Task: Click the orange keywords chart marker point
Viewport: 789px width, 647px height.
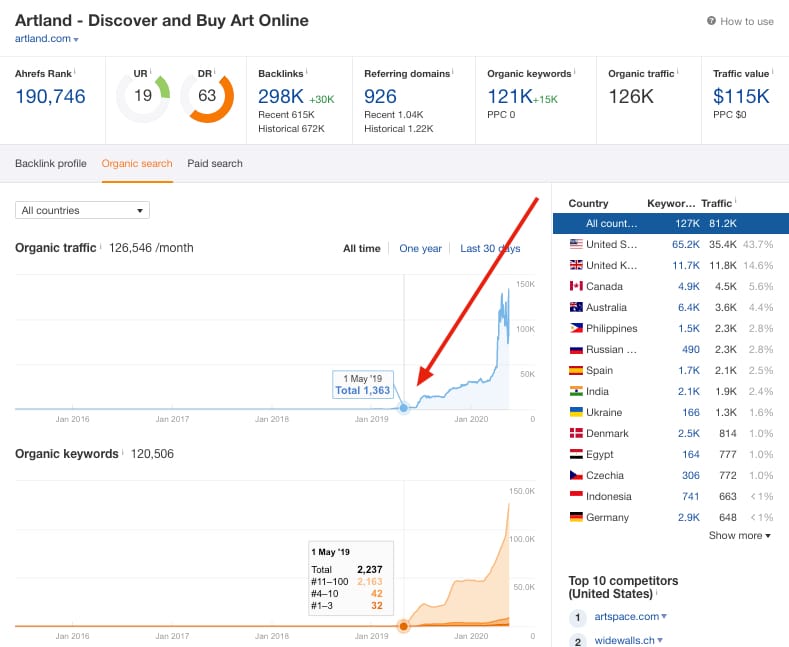Action: click(x=404, y=626)
